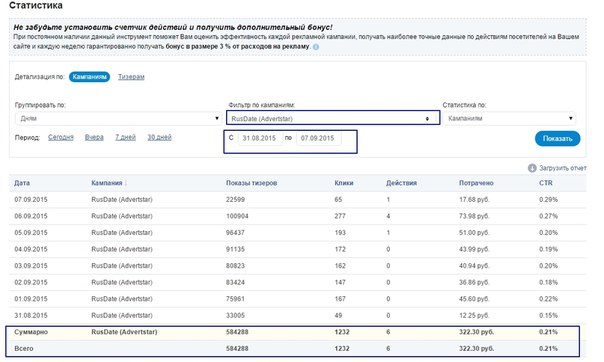Click the Загрузить отчет link

click(x=563, y=168)
